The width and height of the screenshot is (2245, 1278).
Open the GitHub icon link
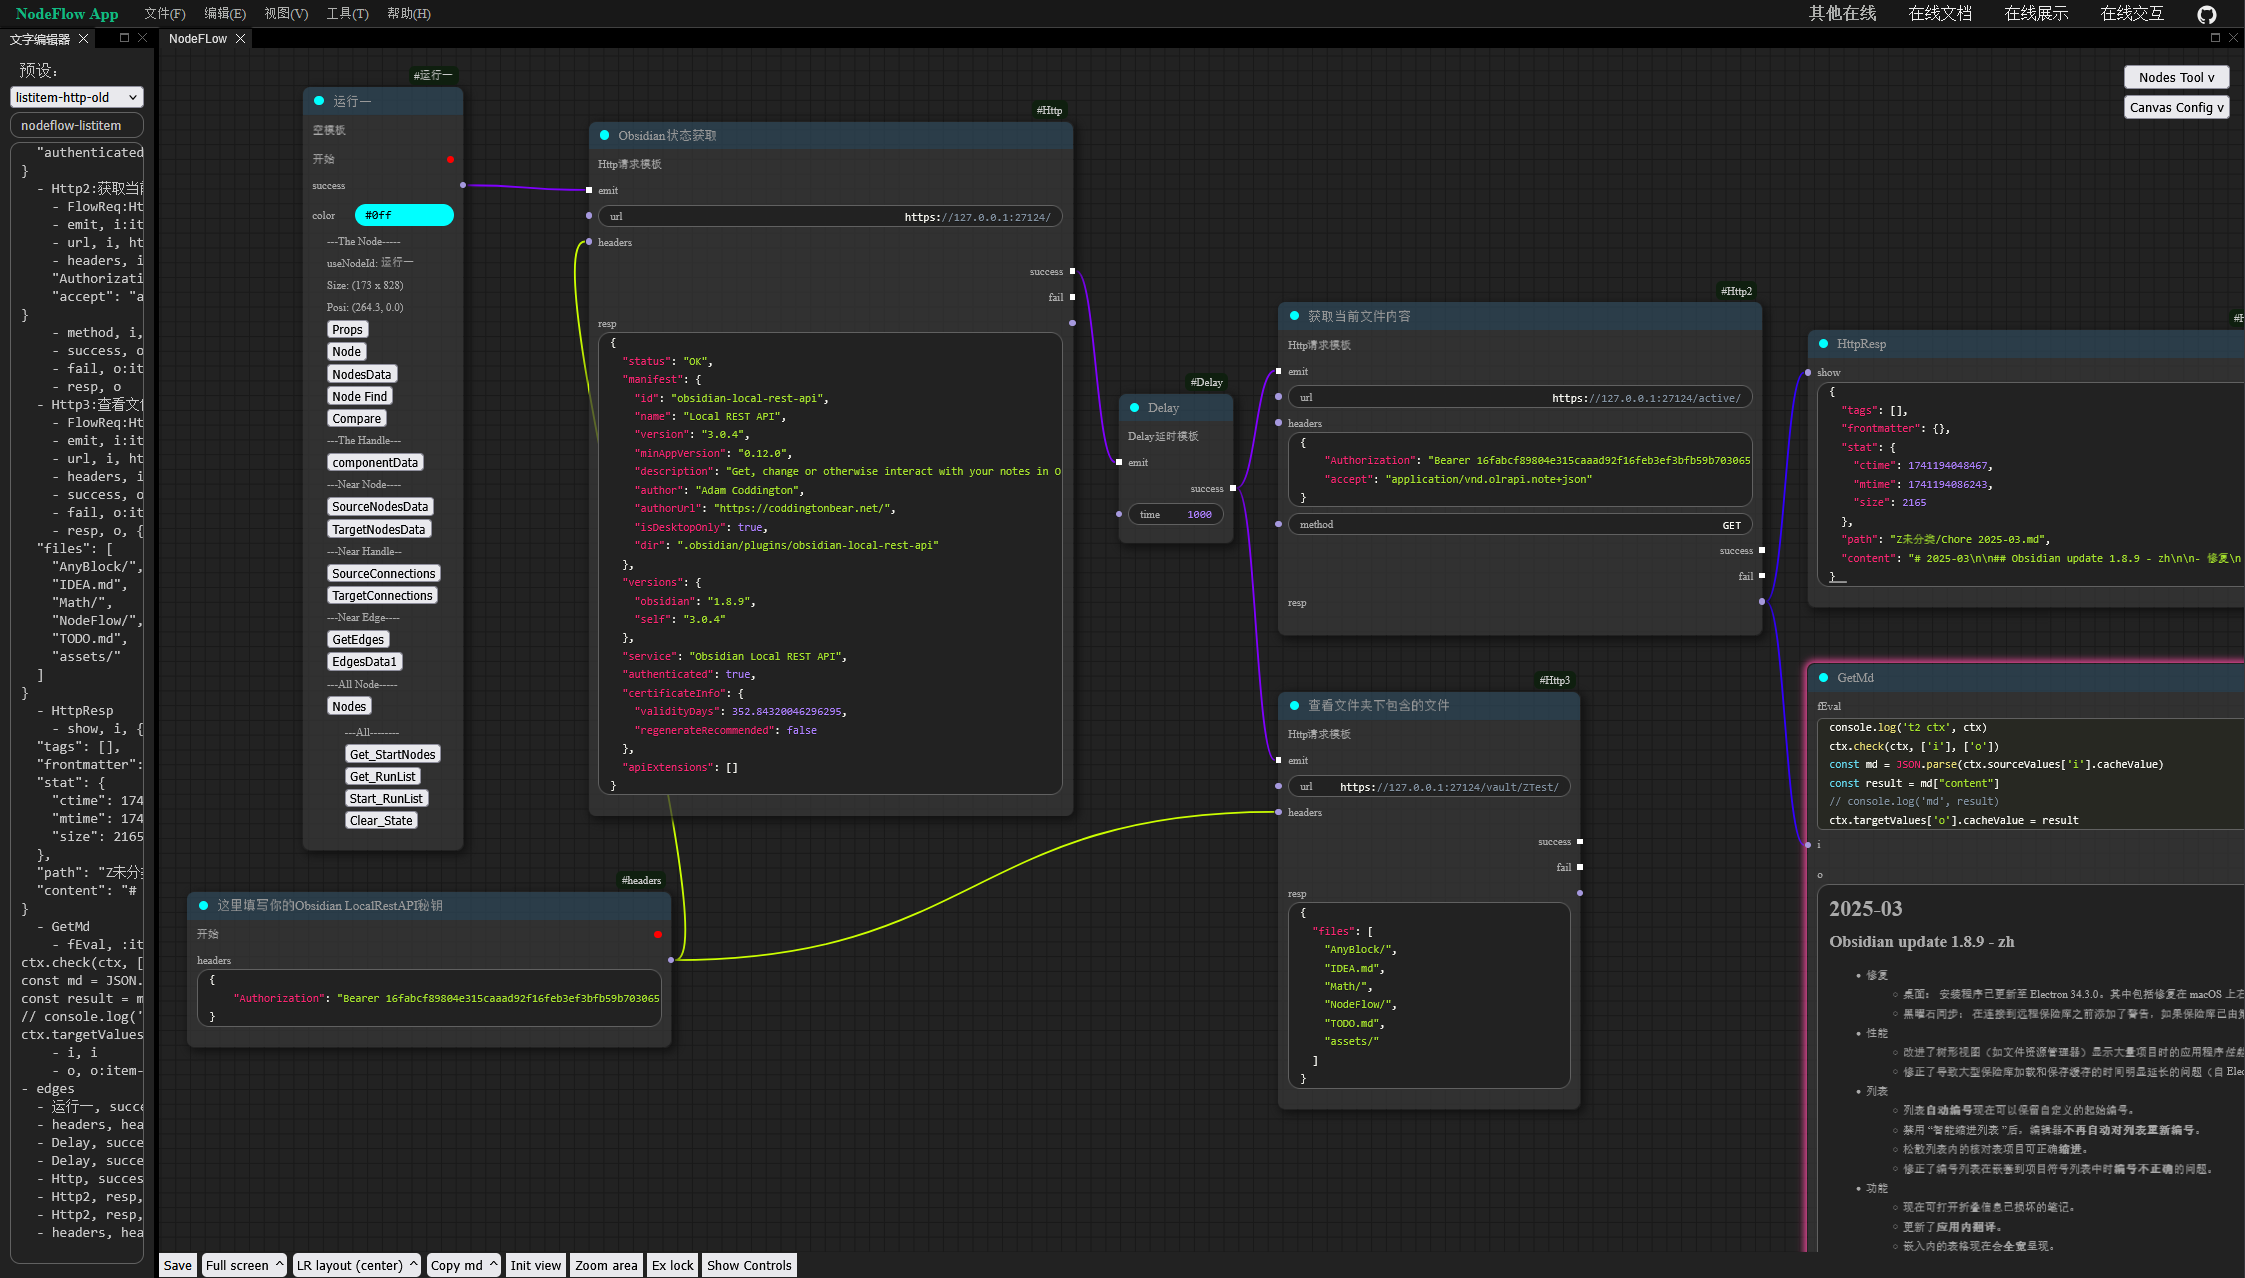pyautogui.click(x=2206, y=14)
